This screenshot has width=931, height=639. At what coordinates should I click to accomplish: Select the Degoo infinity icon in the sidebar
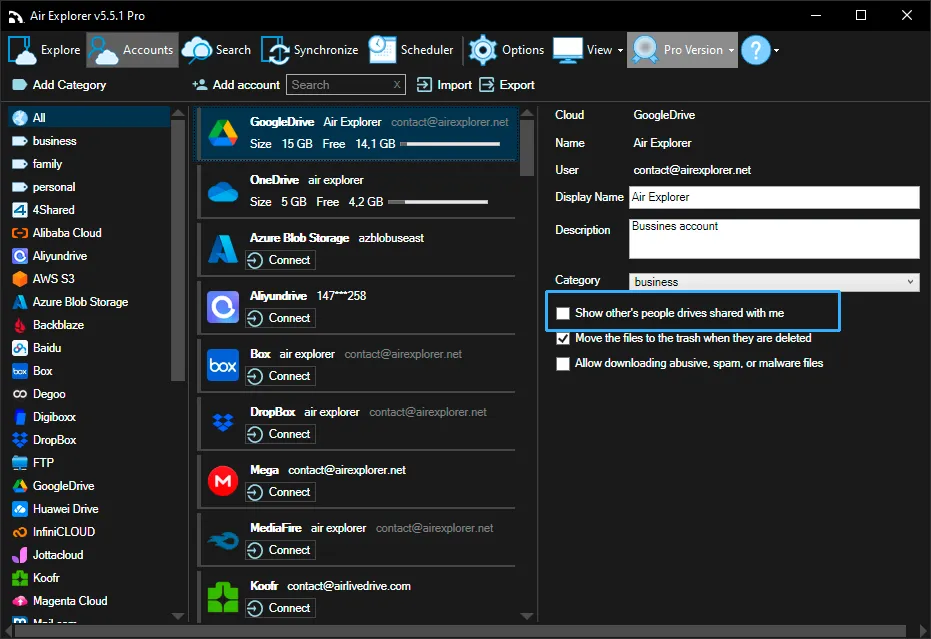coord(20,394)
